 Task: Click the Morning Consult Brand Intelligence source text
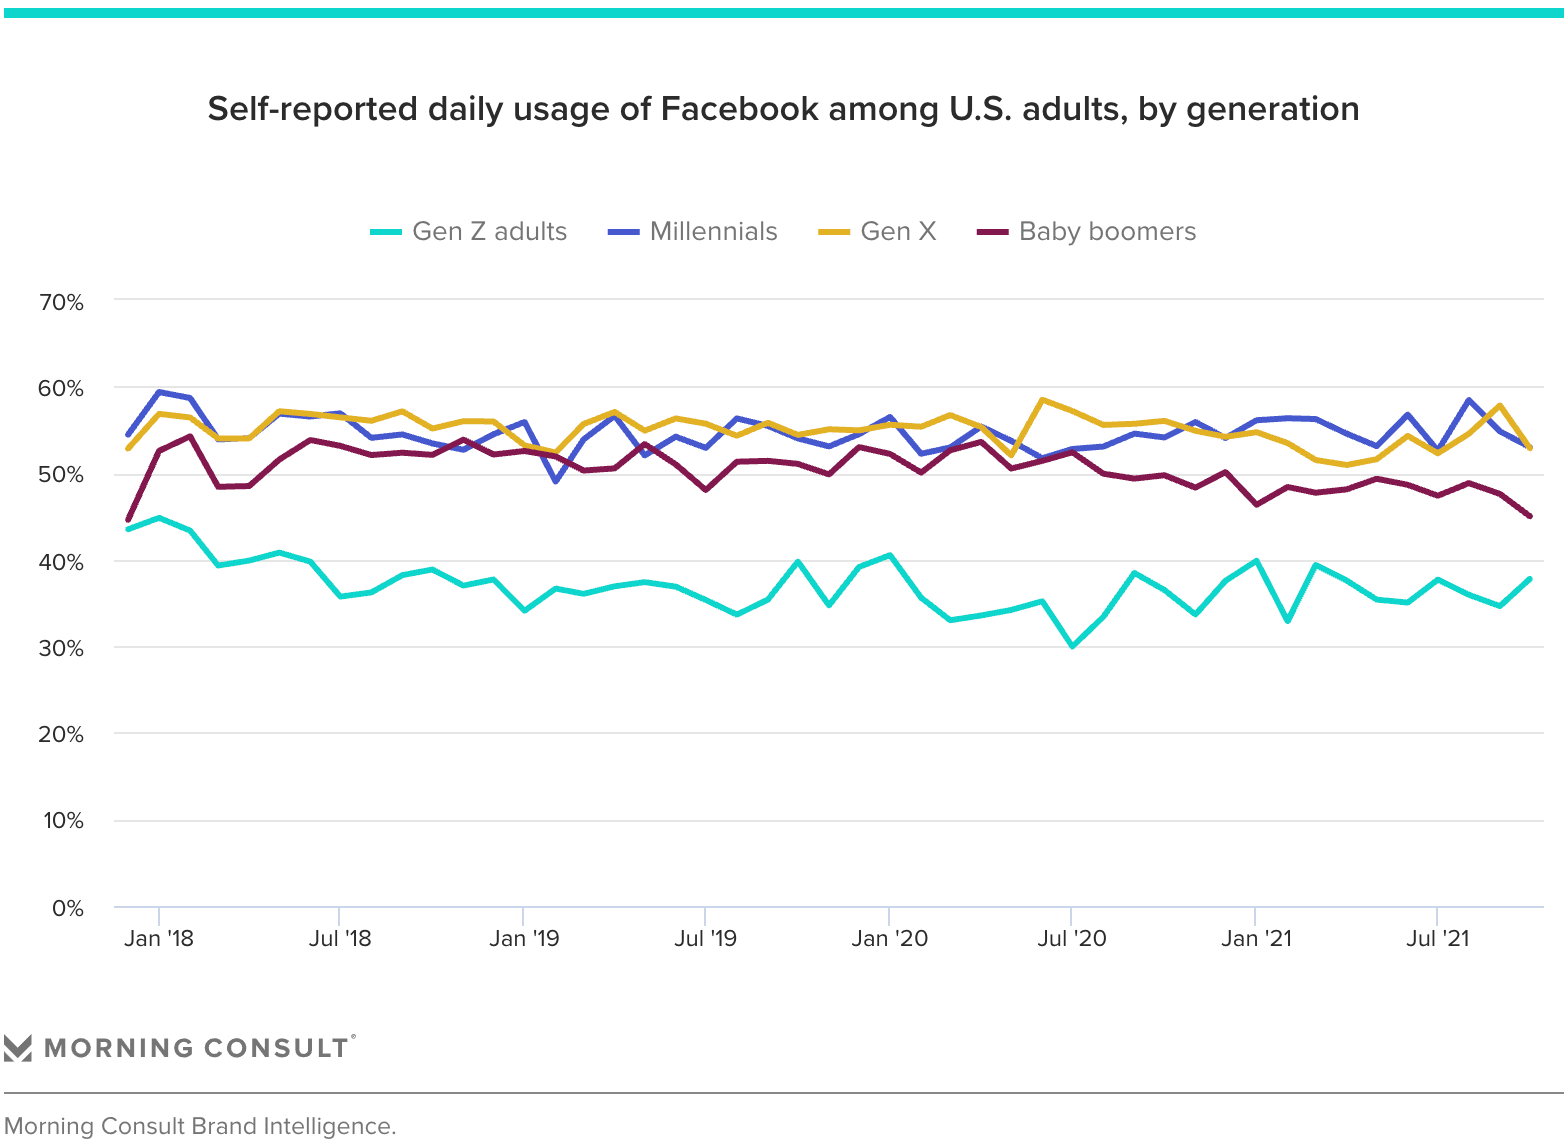coord(200,1126)
